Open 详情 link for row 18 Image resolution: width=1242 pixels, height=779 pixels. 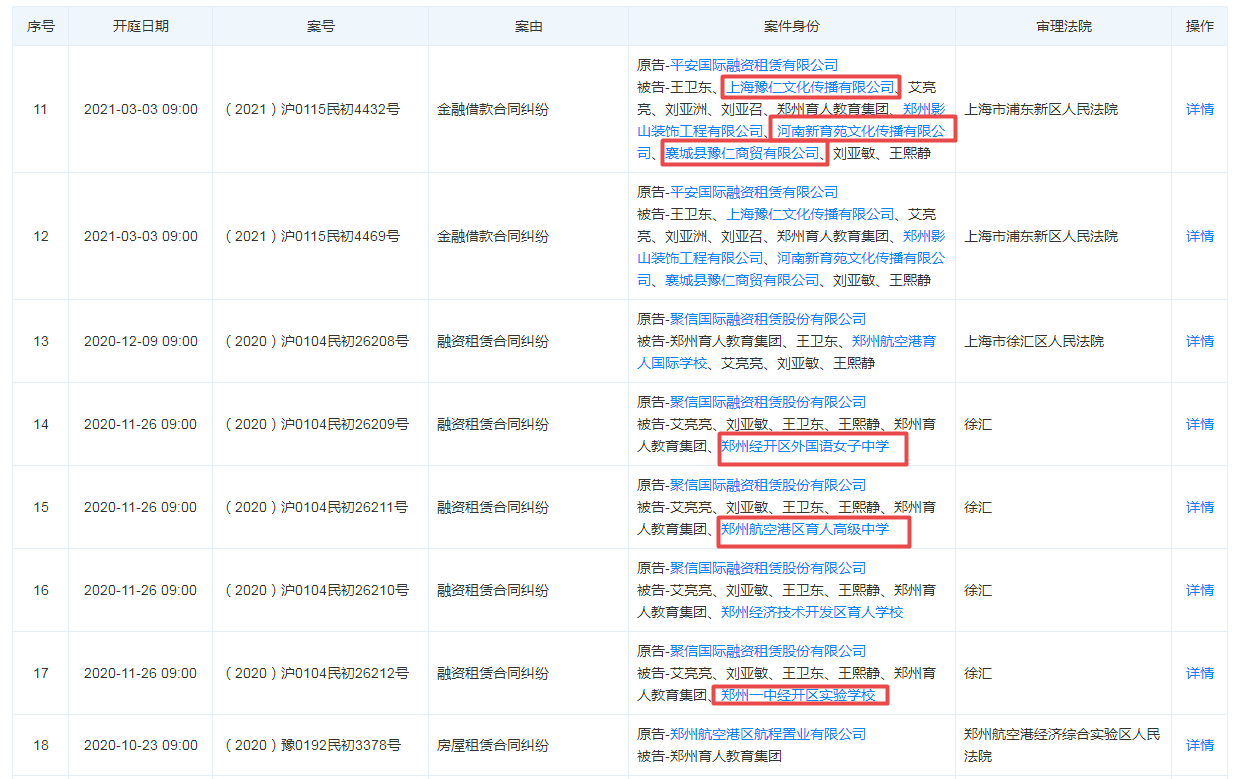[1200, 745]
